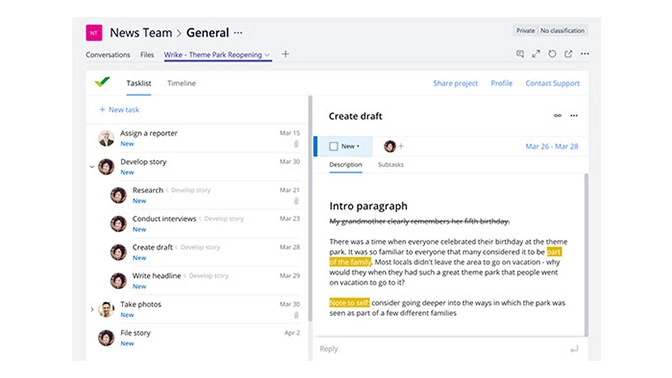Click the New task button
Viewport: 672px width, 378px height.
pyautogui.click(x=119, y=110)
